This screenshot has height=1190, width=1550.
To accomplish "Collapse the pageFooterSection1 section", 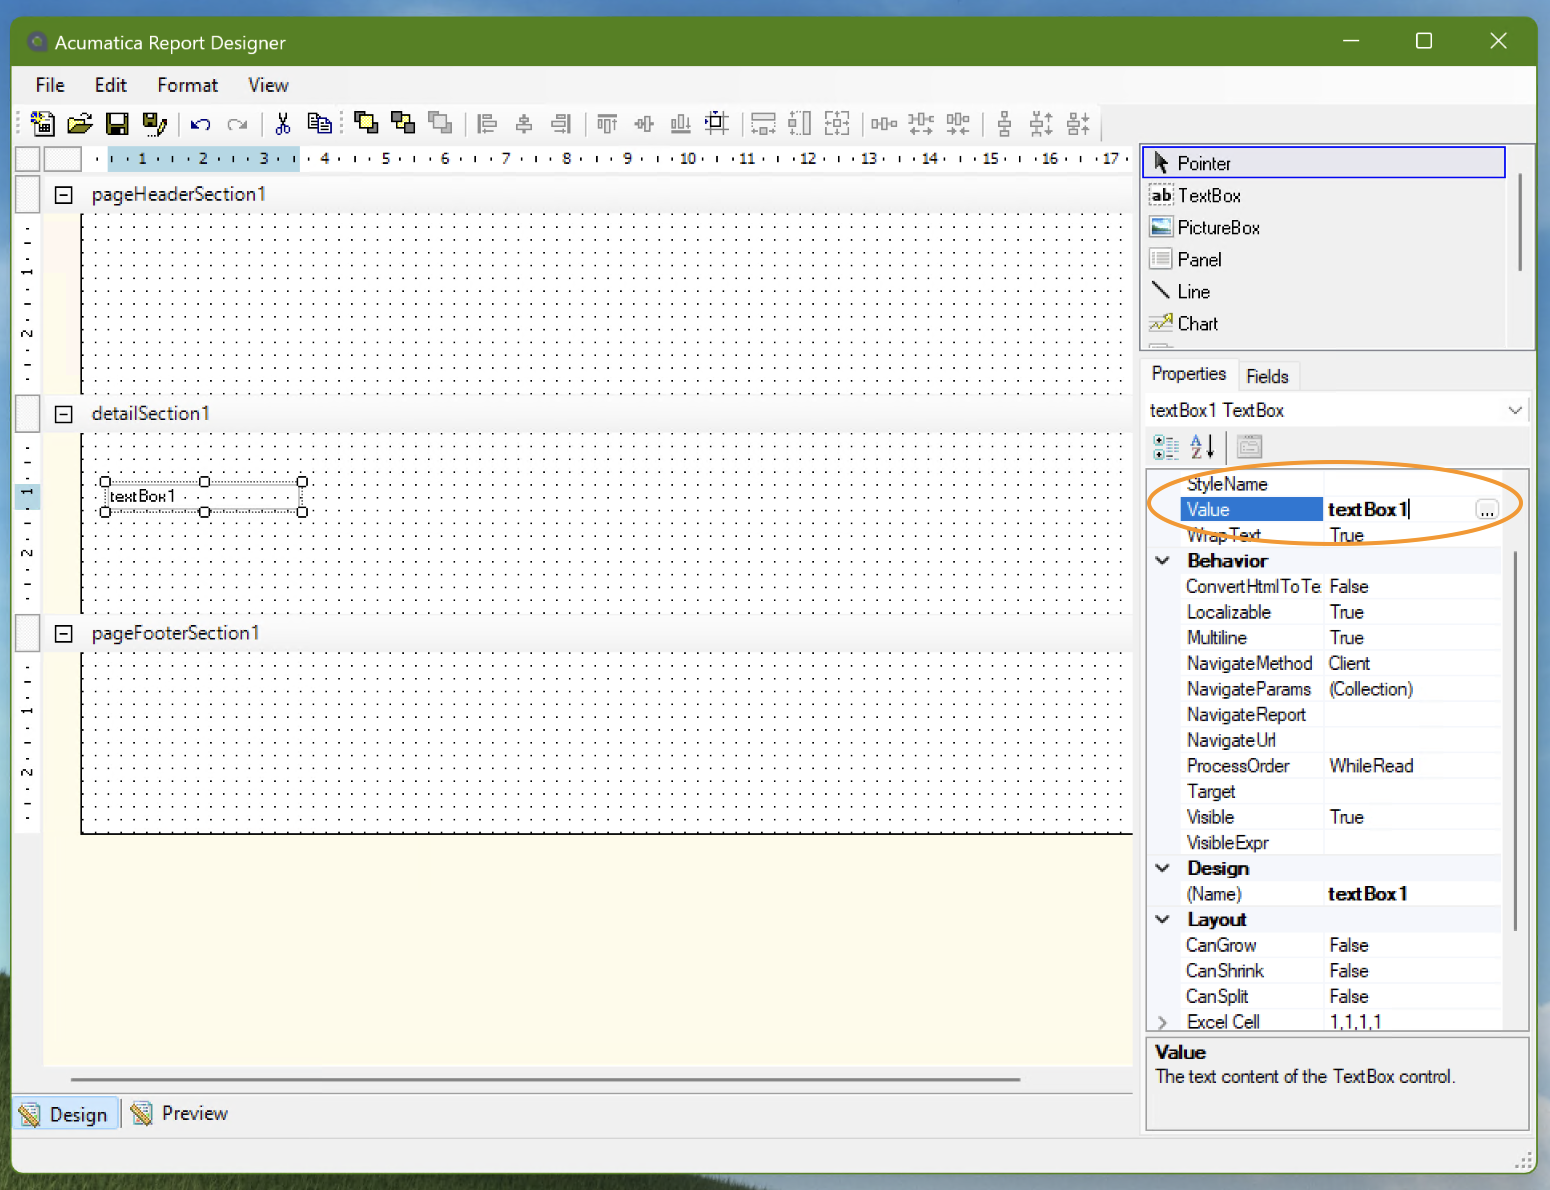I will point(63,633).
